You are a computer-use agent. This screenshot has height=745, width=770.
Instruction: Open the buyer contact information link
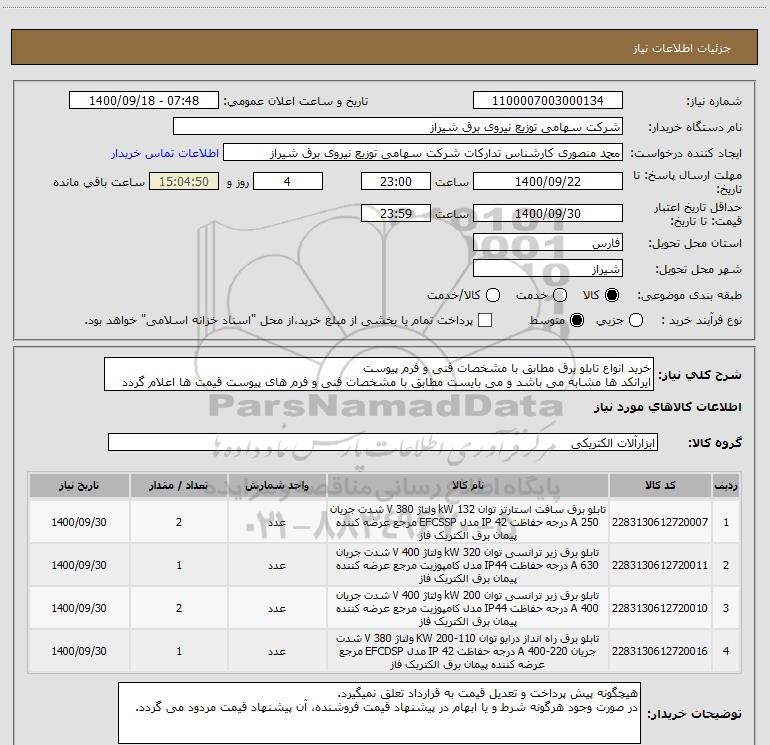165,153
